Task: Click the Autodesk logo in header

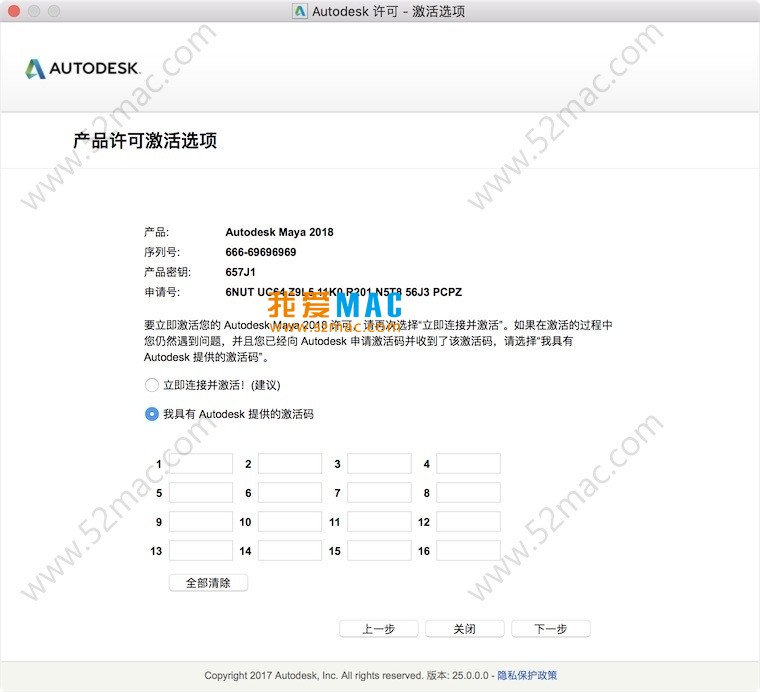Action: (82, 69)
